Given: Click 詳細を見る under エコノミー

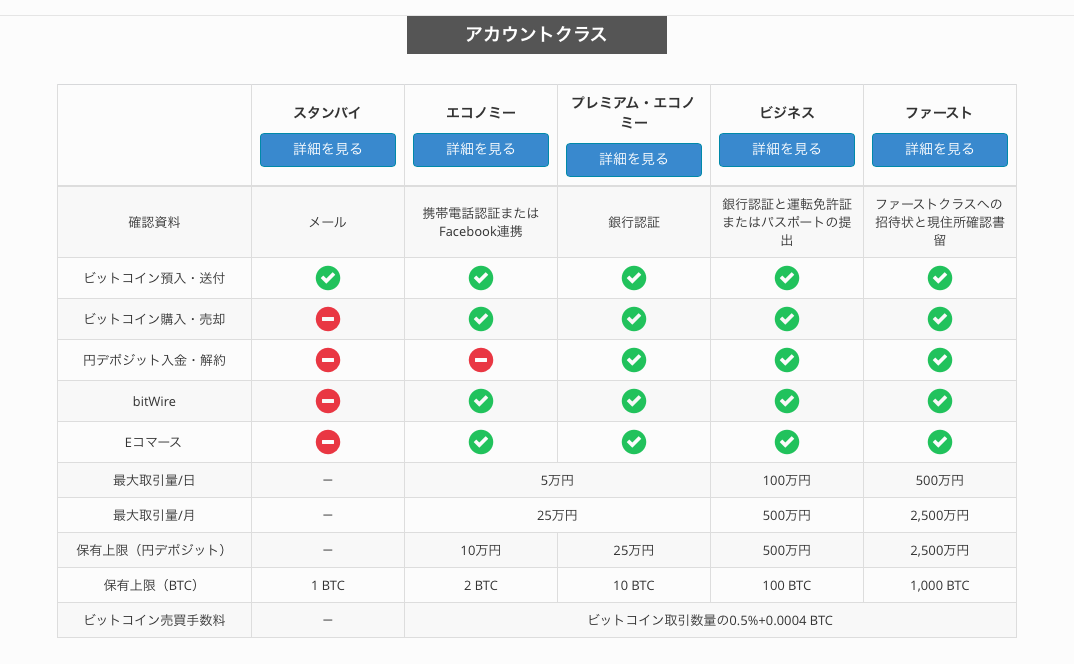Looking at the screenshot, I should tap(481, 149).
